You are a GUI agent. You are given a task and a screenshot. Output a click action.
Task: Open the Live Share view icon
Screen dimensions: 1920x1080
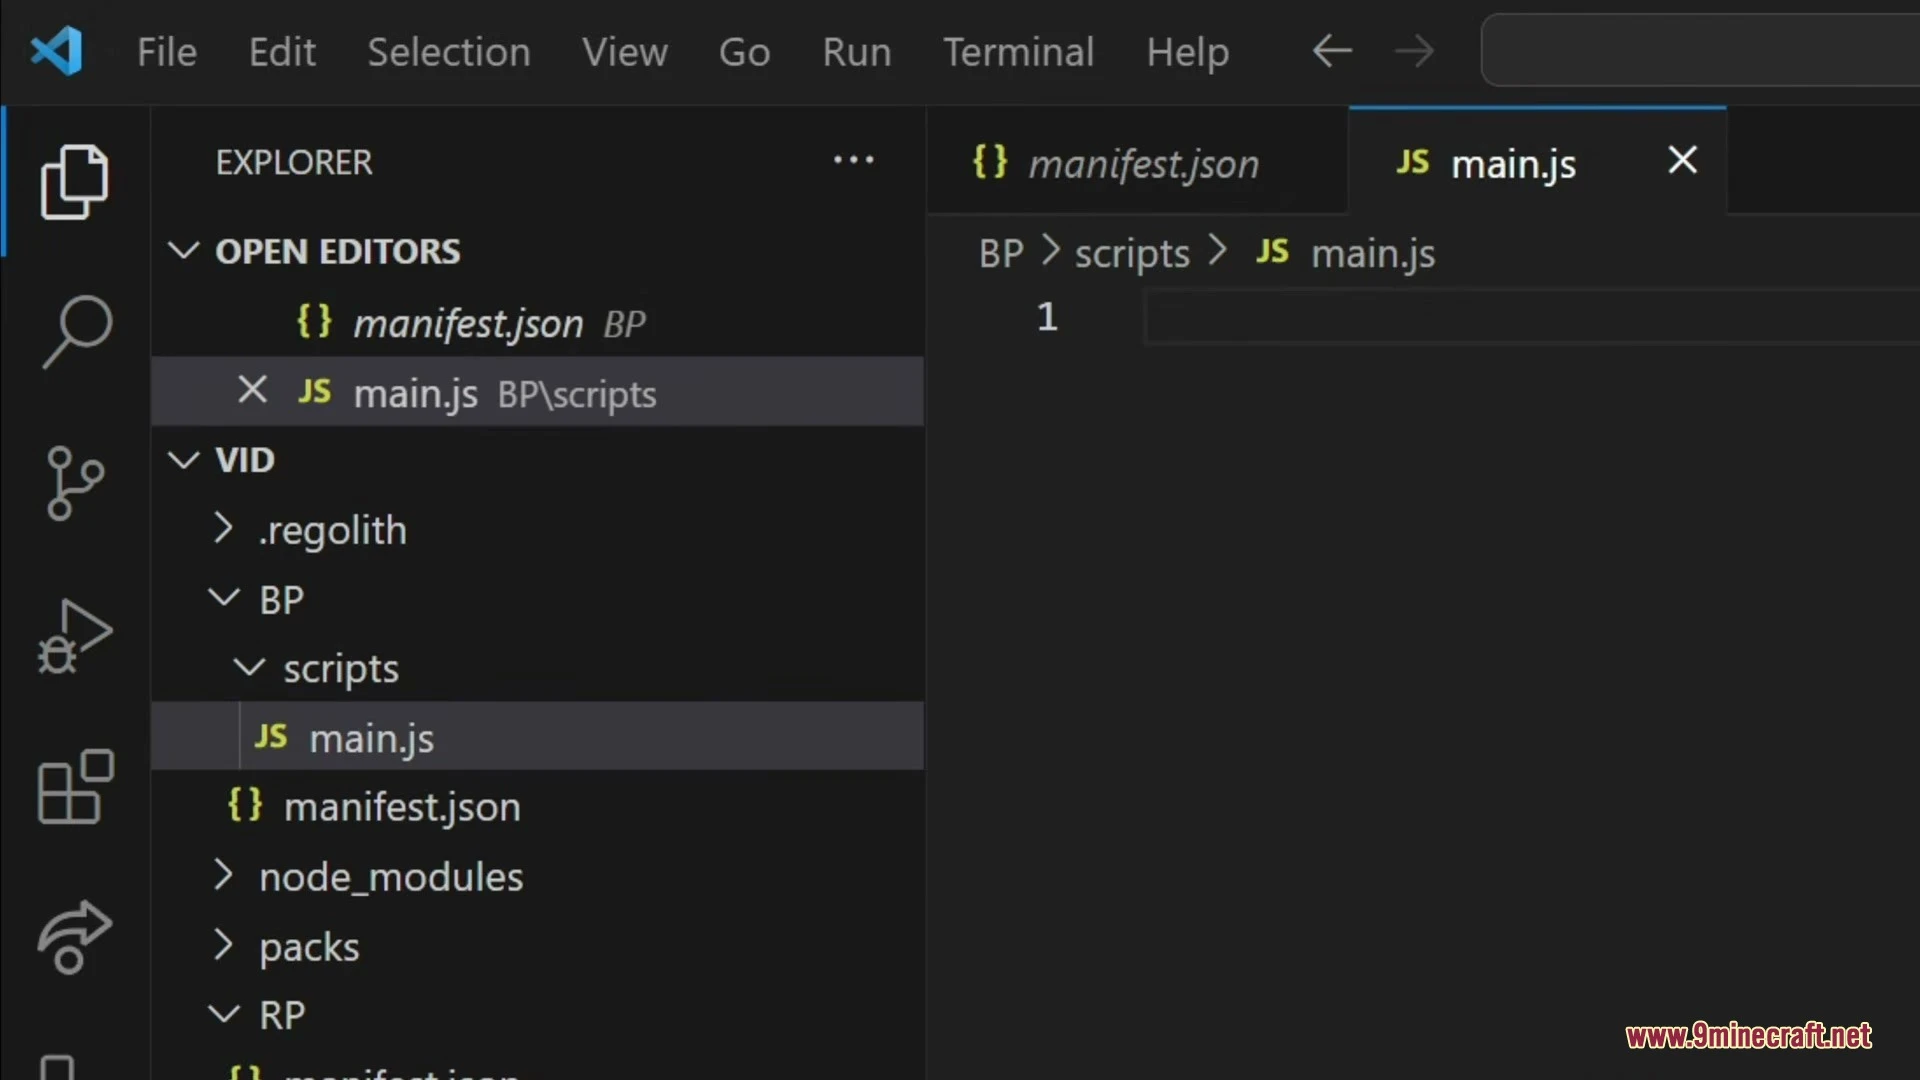[x=75, y=937]
